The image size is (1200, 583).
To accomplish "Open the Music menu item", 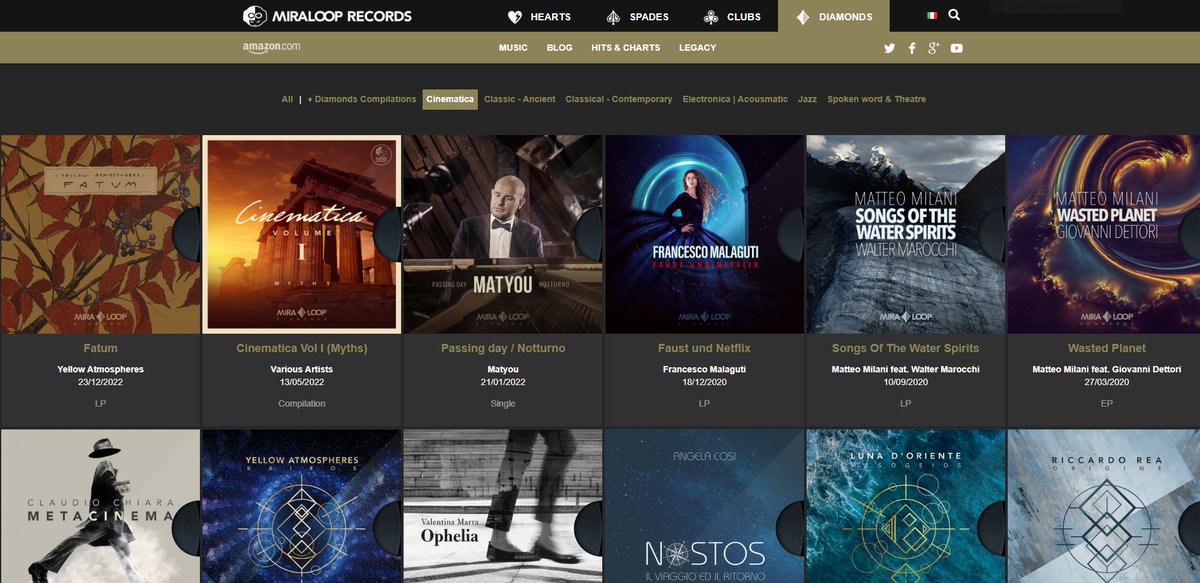I will click(513, 48).
